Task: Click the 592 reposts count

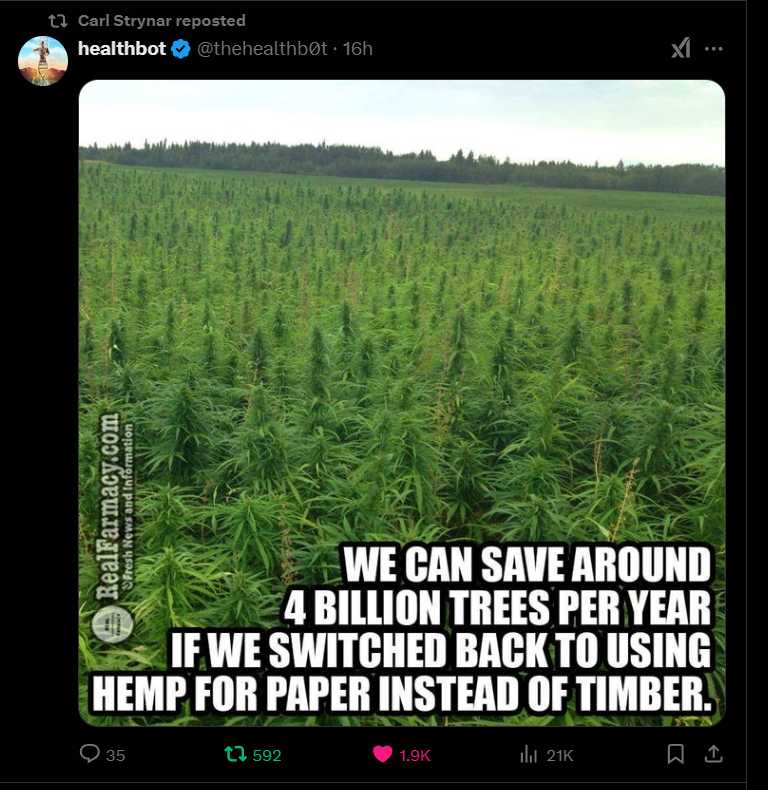Action: tap(267, 755)
